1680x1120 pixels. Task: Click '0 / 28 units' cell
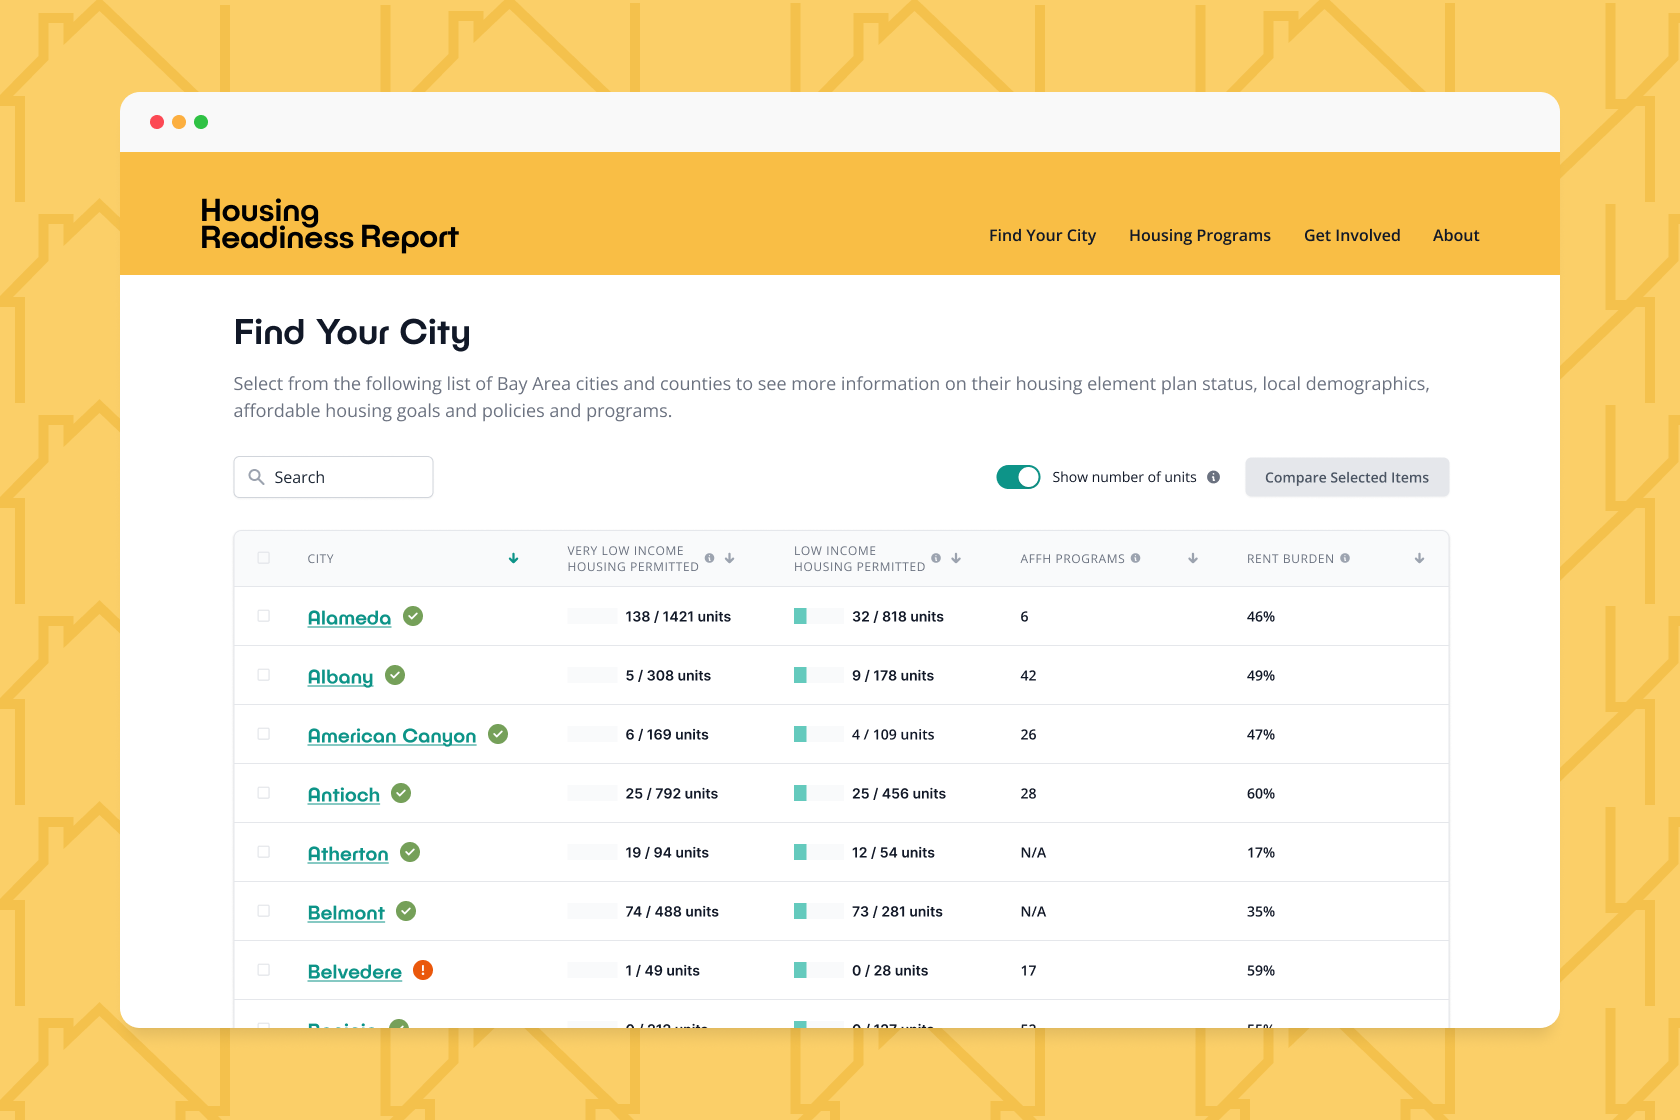[x=890, y=970]
